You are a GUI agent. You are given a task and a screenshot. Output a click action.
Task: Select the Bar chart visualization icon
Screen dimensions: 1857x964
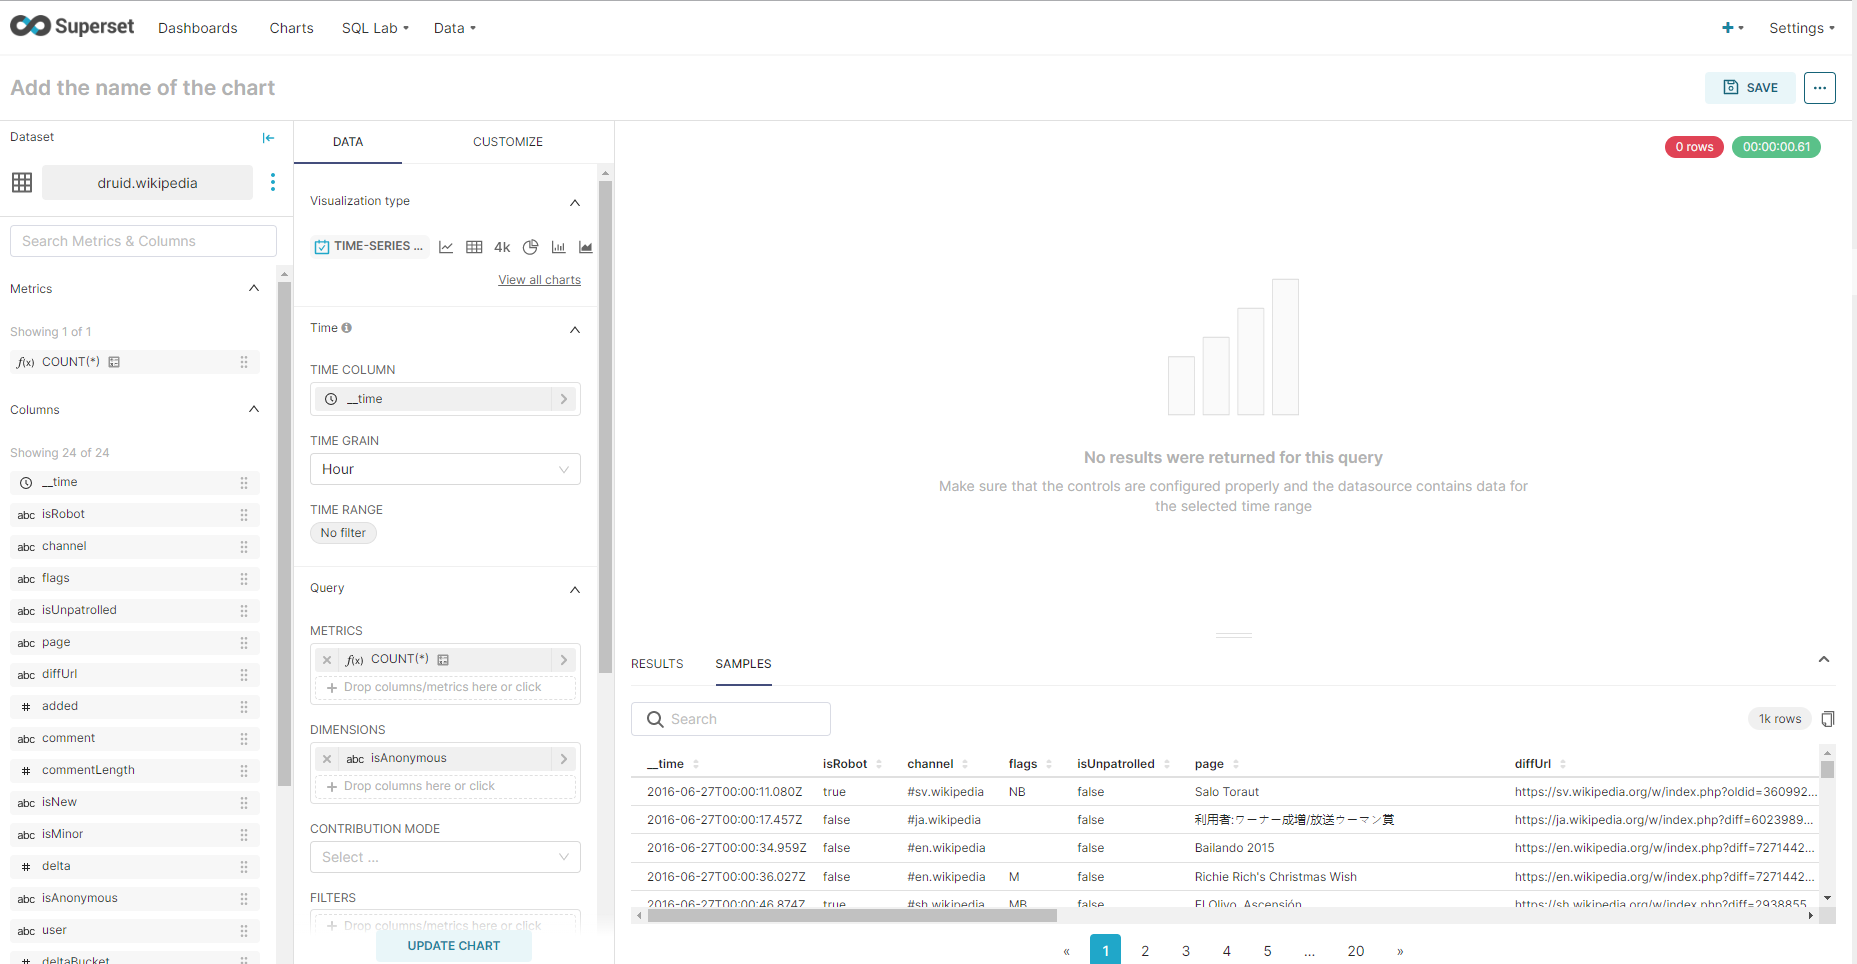[x=558, y=247]
